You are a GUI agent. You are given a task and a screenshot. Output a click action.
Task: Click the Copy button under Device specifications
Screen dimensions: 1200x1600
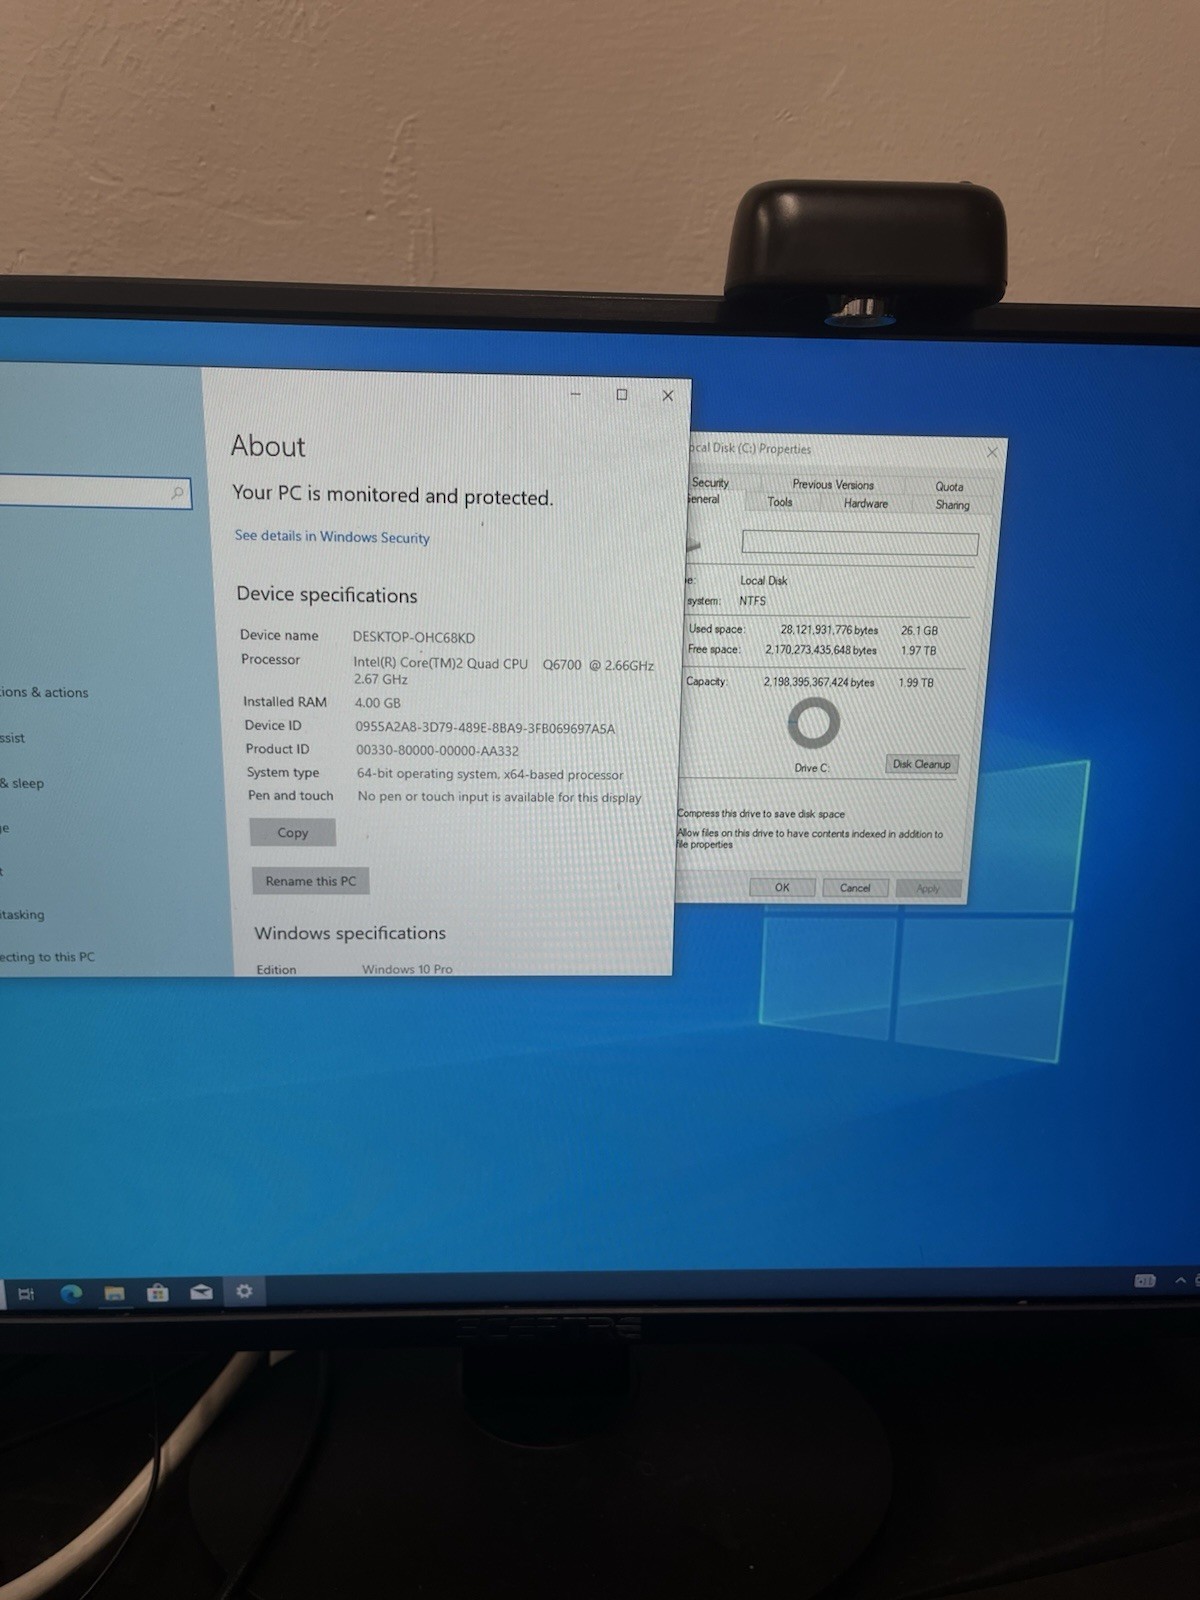point(293,832)
